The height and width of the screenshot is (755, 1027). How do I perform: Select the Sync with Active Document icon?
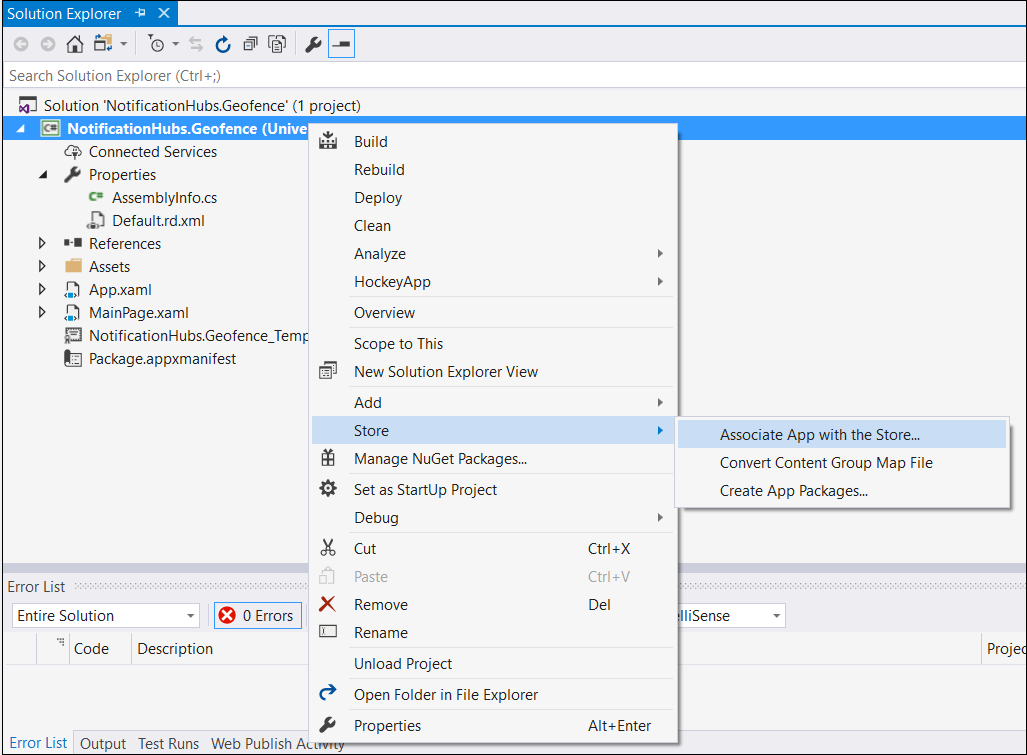(x=197, y=44)
